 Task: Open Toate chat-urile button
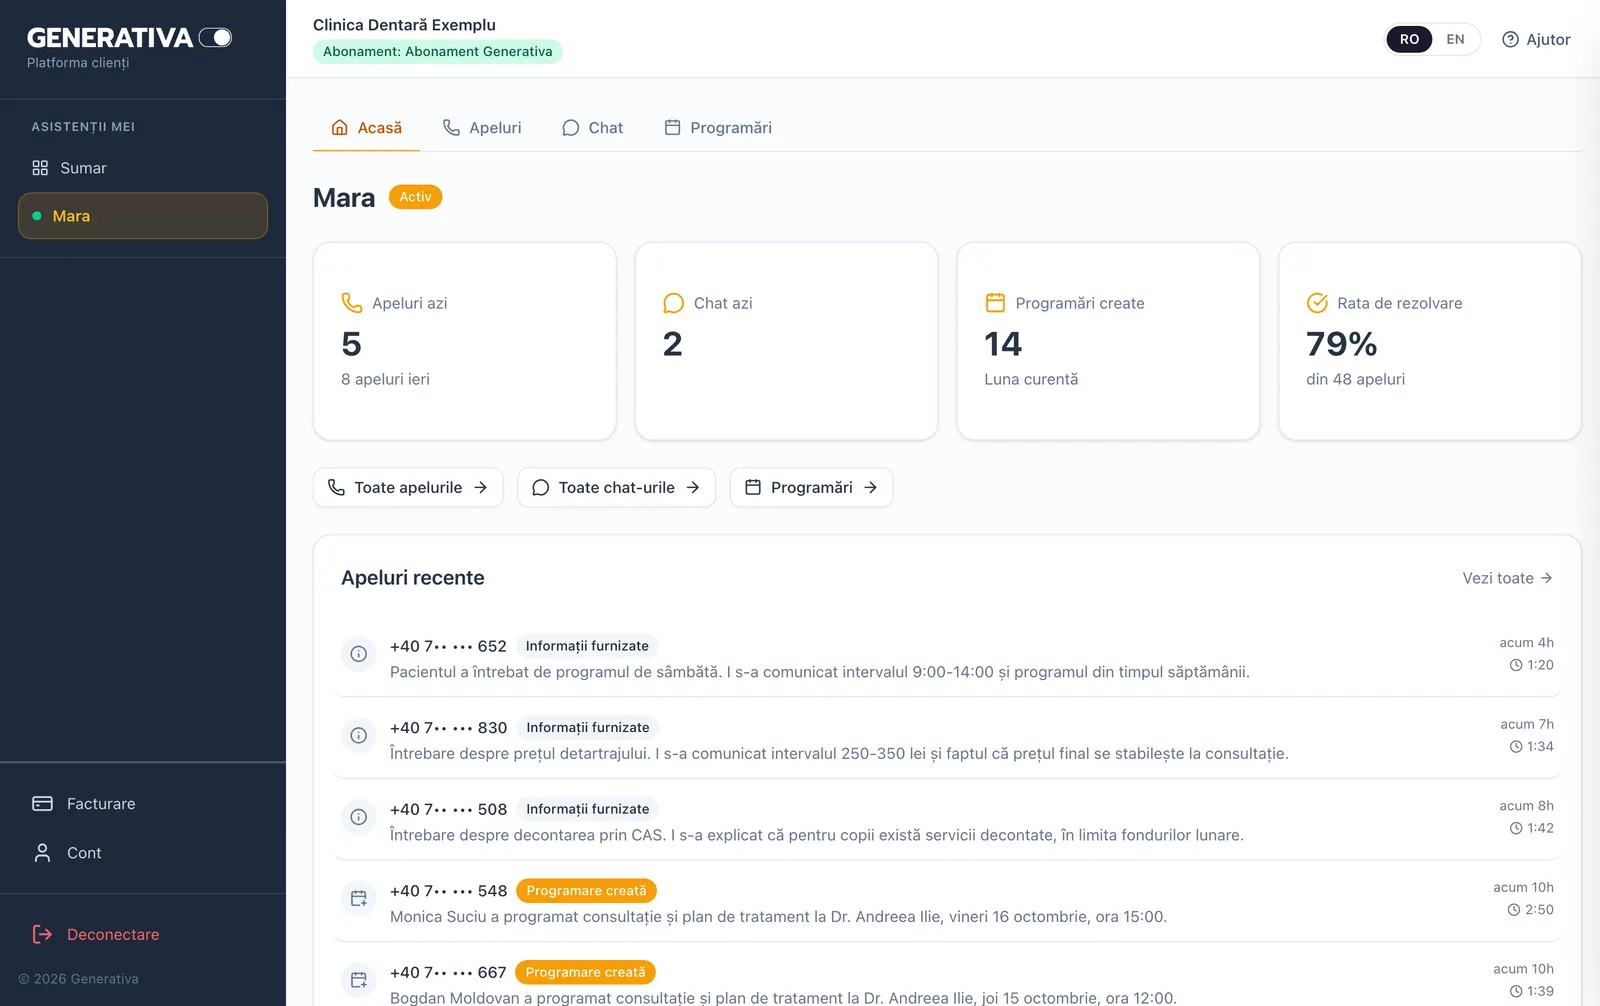coord(616,488)
